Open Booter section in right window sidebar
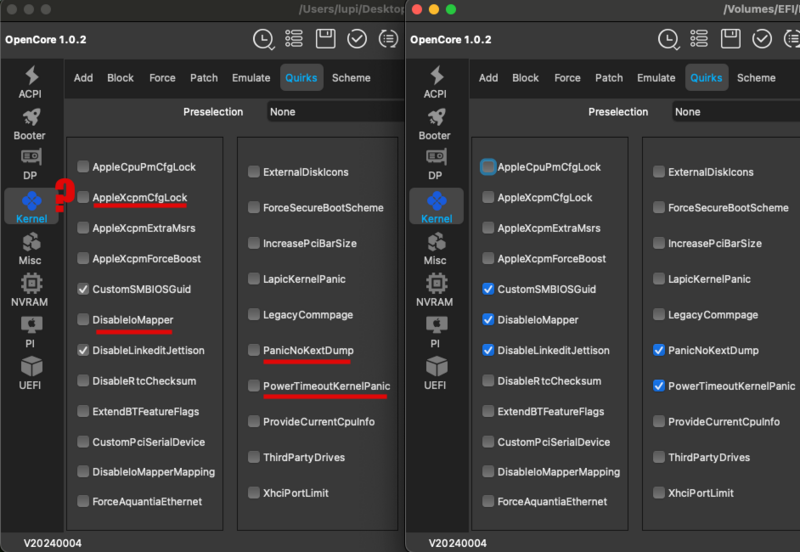 coord(435,124)
